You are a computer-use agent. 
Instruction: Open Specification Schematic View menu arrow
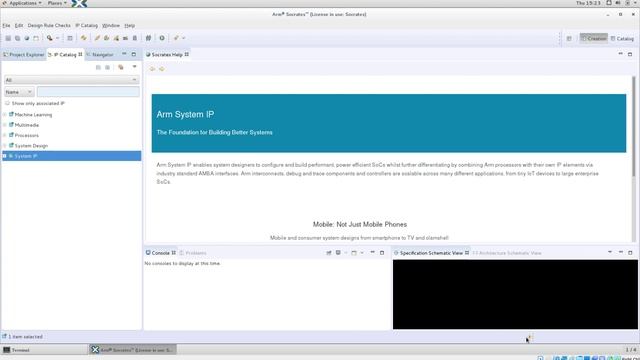coord(610,252)
